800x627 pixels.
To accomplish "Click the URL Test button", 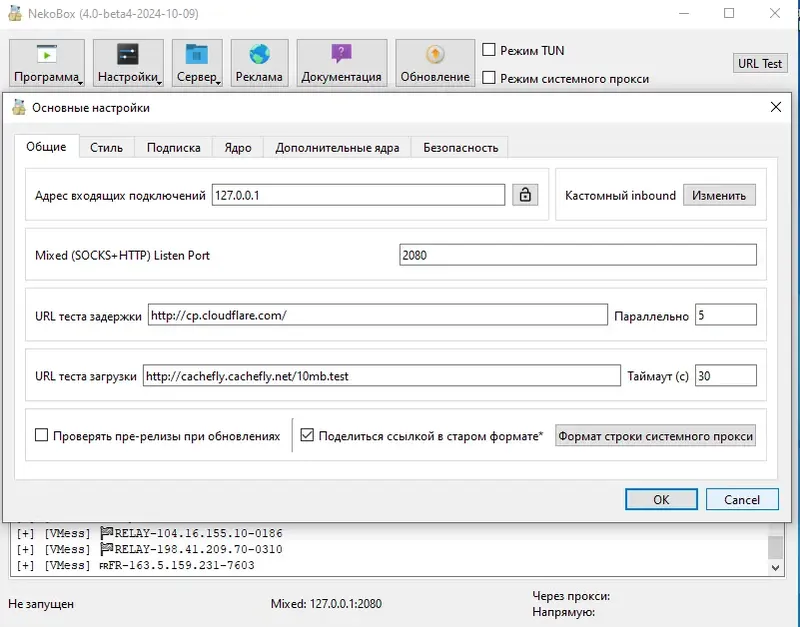I will (760, 63).
